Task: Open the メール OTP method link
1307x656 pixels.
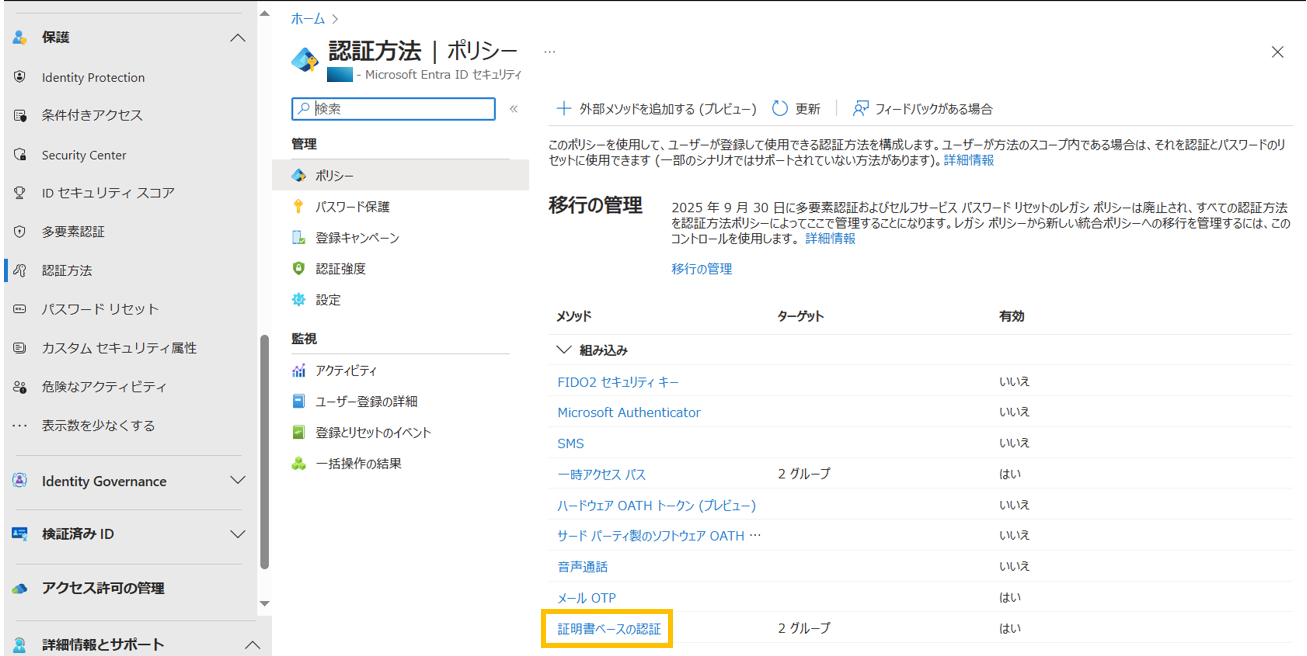Action: (x=586, y=597)
